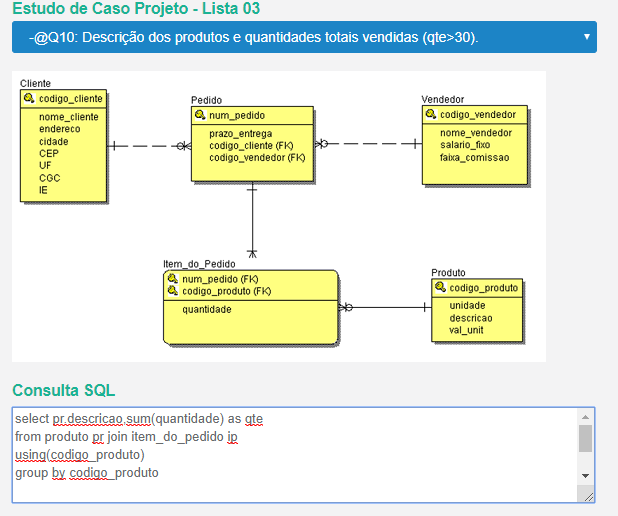Click 'descricao' attribute in Produto table
Image resolution: width=618 pixels, height=516 pixels.
pos(471,318)
